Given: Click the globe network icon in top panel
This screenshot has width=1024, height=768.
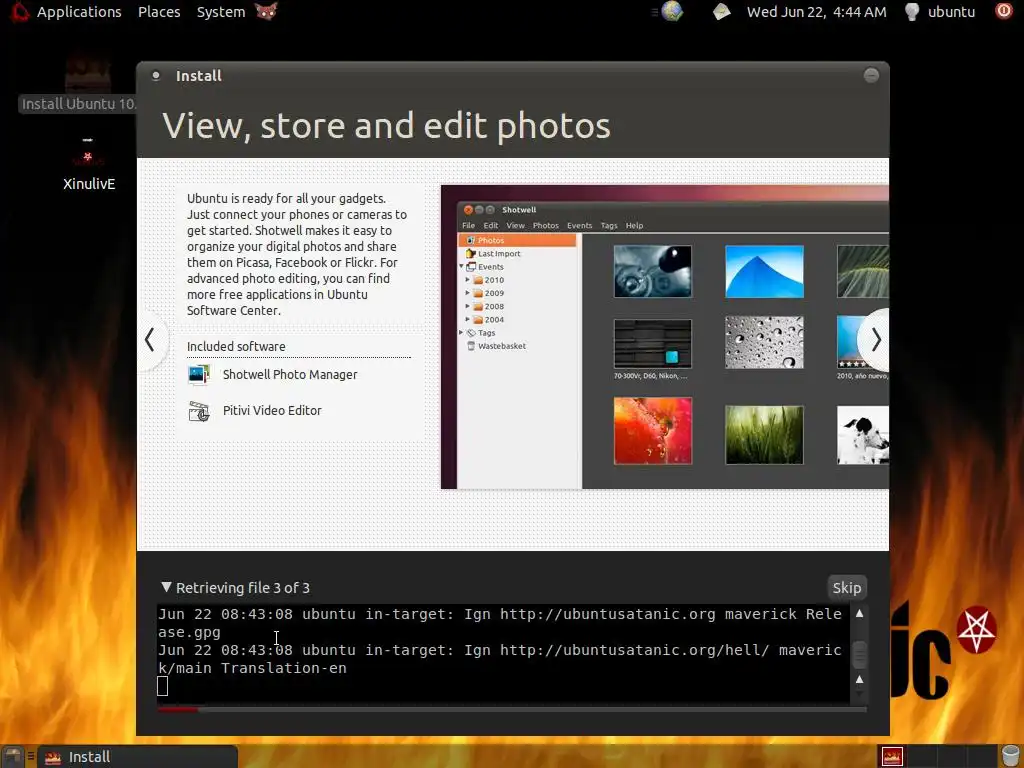Looking at the screenshot, I should click(672, 11).
